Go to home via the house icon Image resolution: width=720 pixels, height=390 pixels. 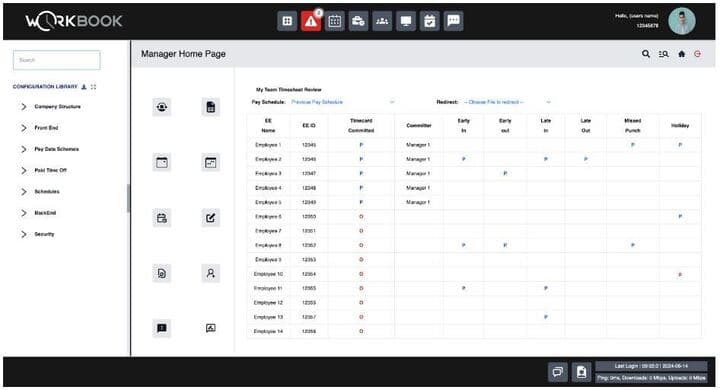click(x=681, y=54)
